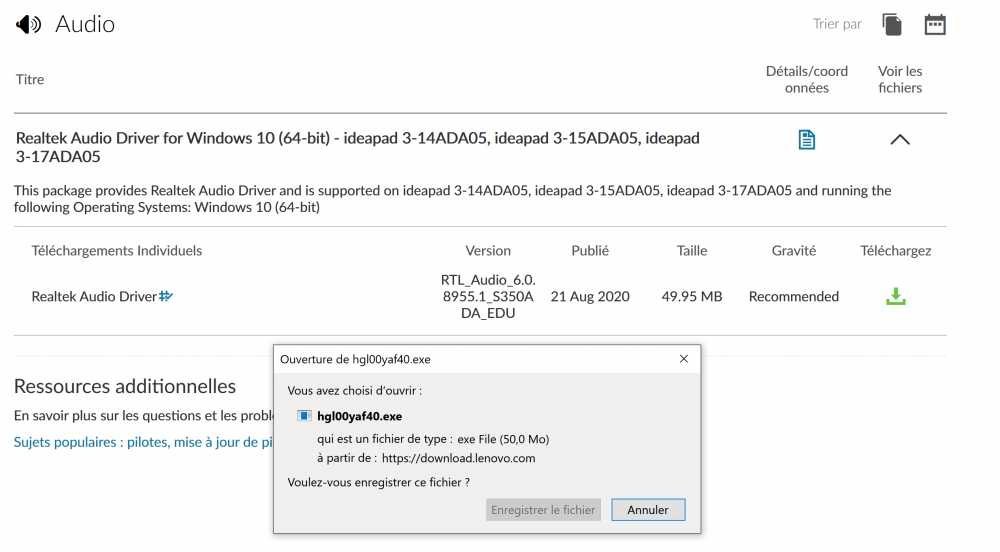Click the Recommended severity value
This screenshot has height=552, width=1000.
(x=794, y=296)
